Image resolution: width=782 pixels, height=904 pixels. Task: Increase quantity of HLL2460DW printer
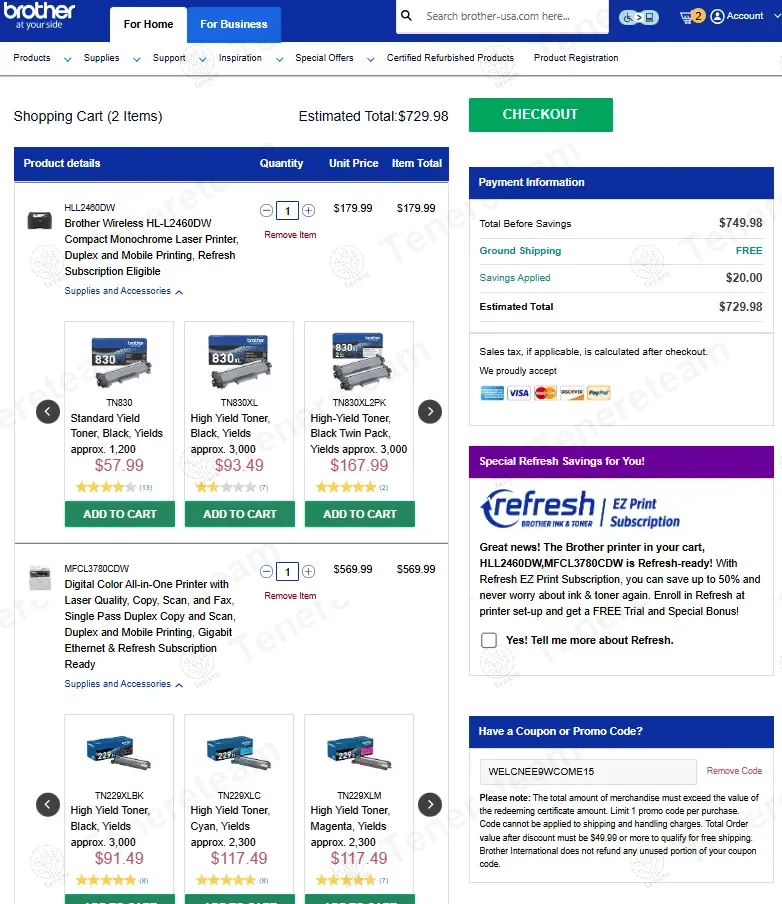tap(309, 210)
